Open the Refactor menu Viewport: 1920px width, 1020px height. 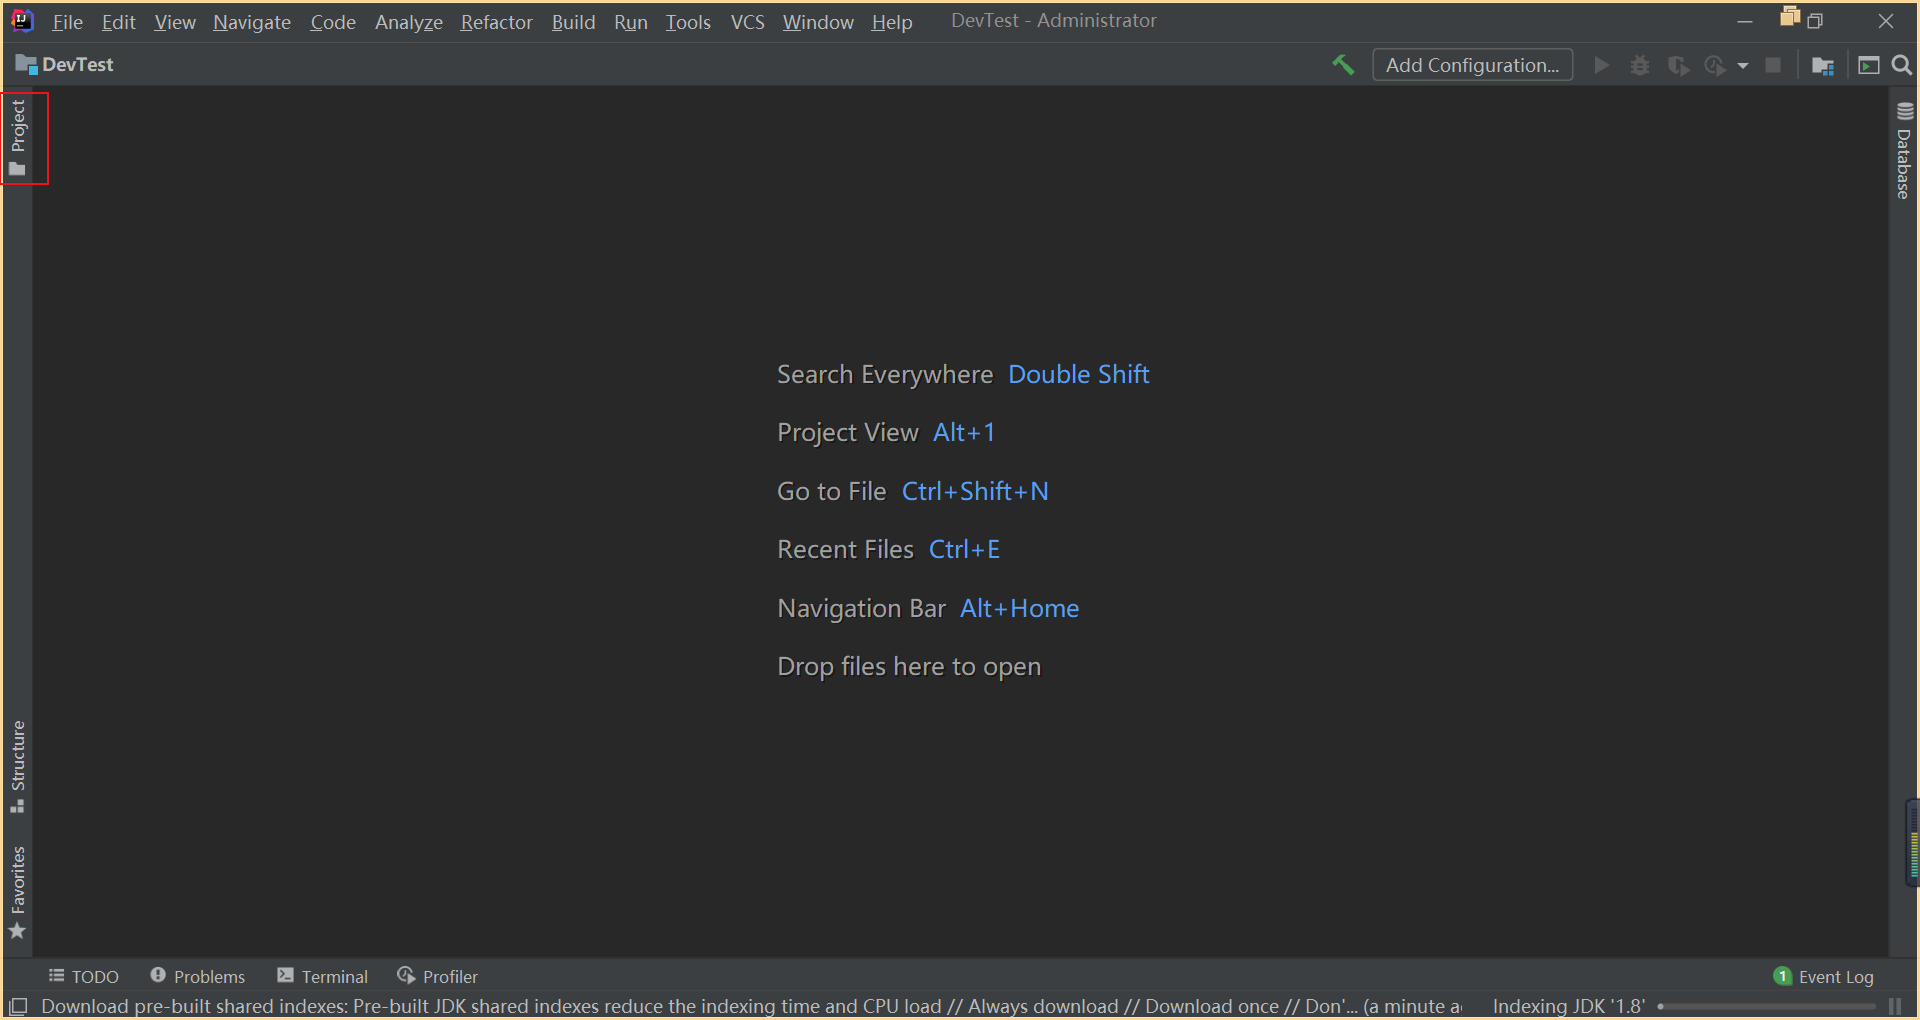tap(497, 22)
